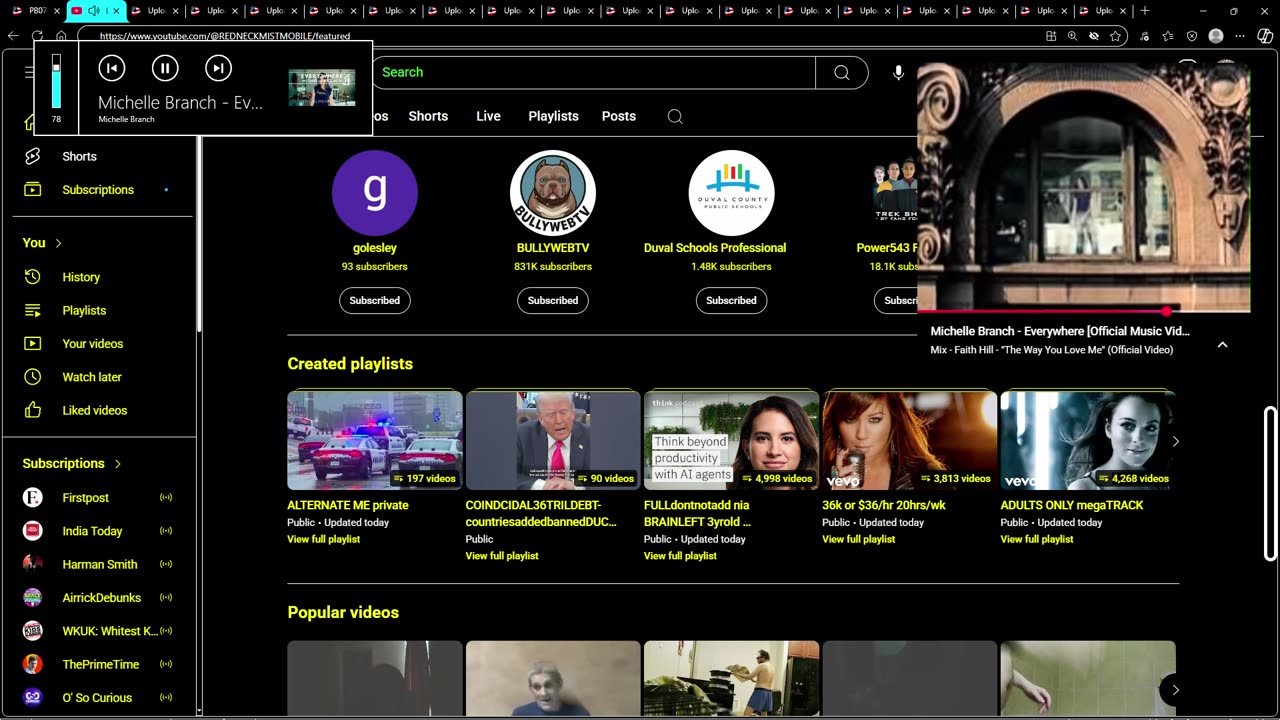
Task: Open the Playlists icon in the sidebar
Action: click(x=33, y=310)
